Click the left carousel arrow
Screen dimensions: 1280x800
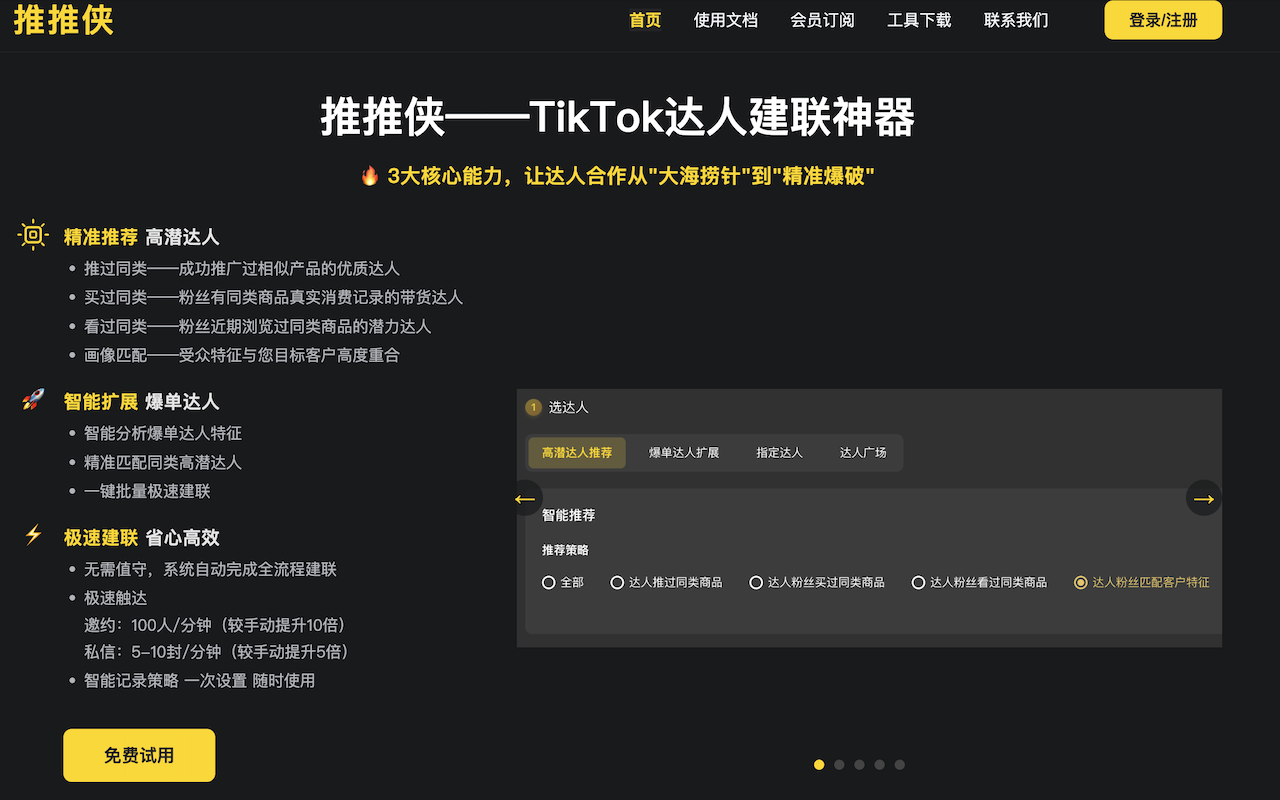point(525,498)
